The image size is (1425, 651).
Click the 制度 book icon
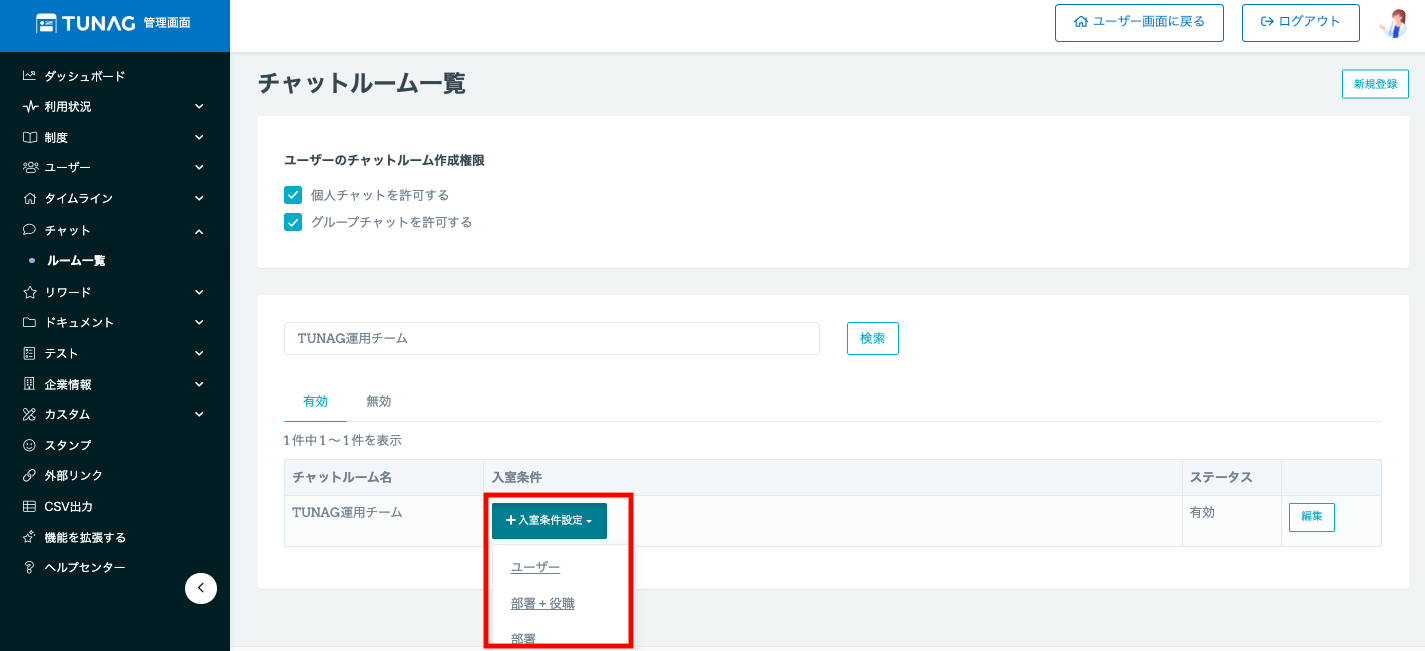tap(30, 137)
